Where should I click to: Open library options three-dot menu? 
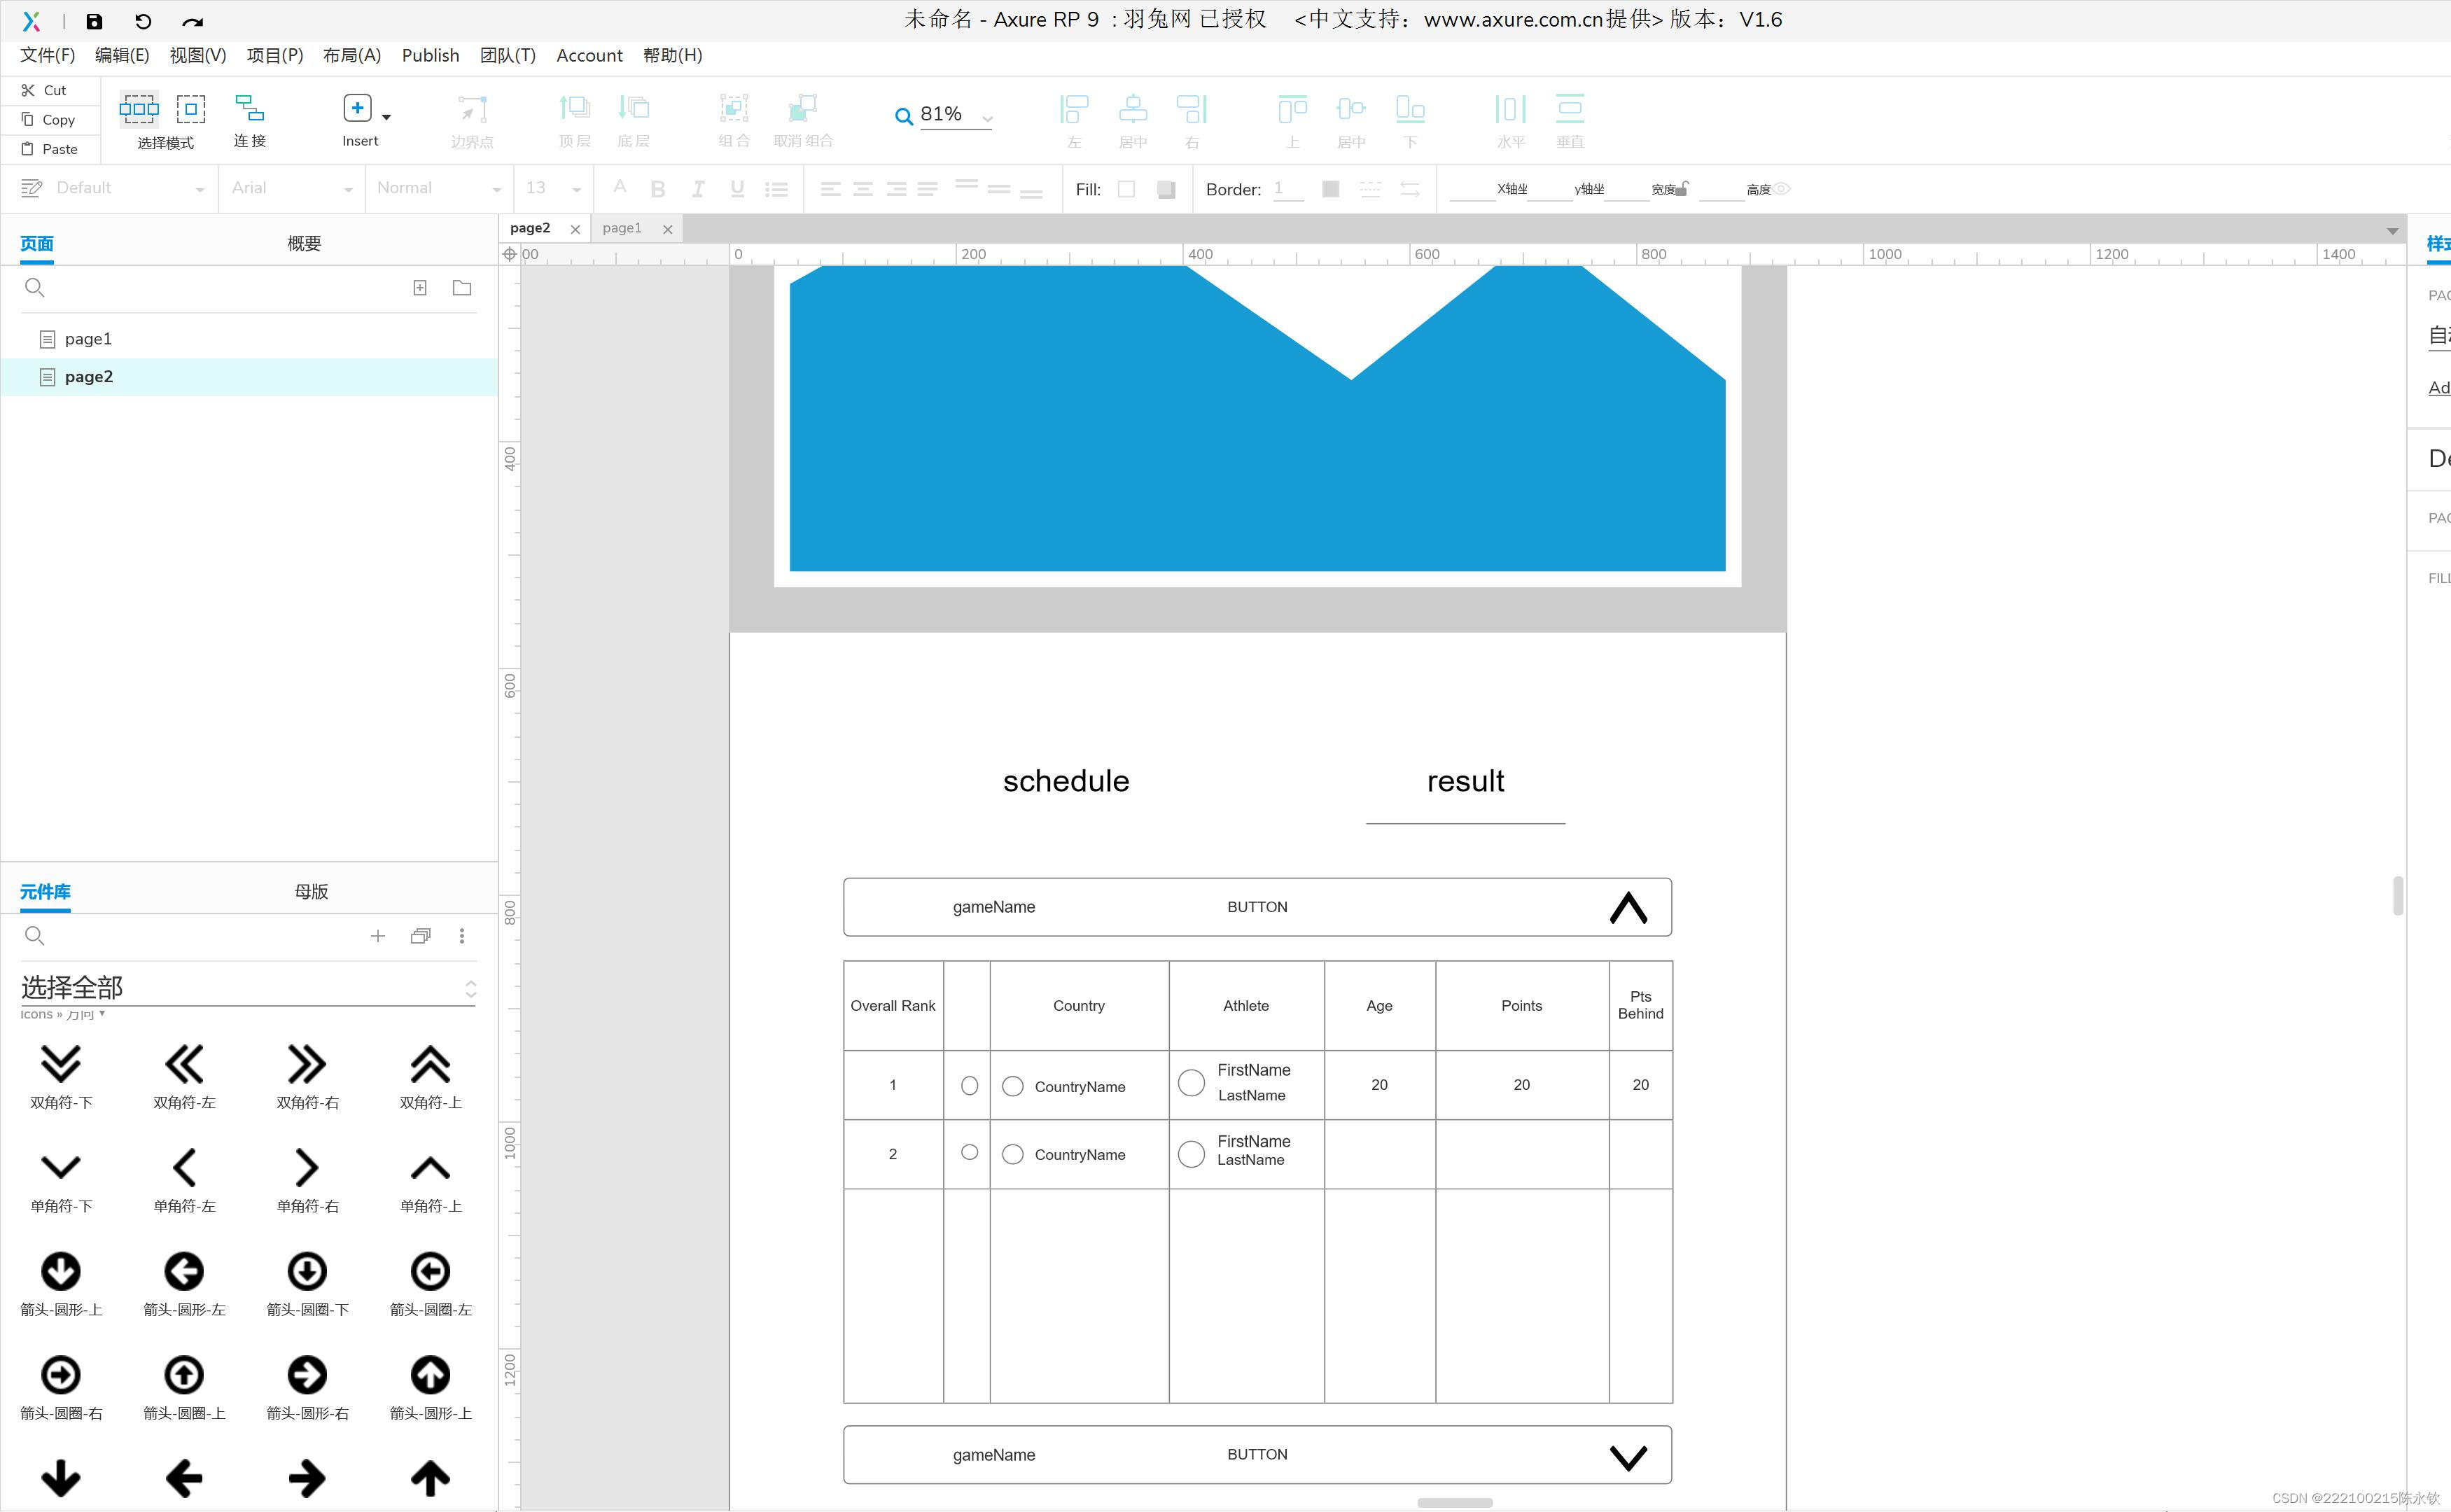462,936
